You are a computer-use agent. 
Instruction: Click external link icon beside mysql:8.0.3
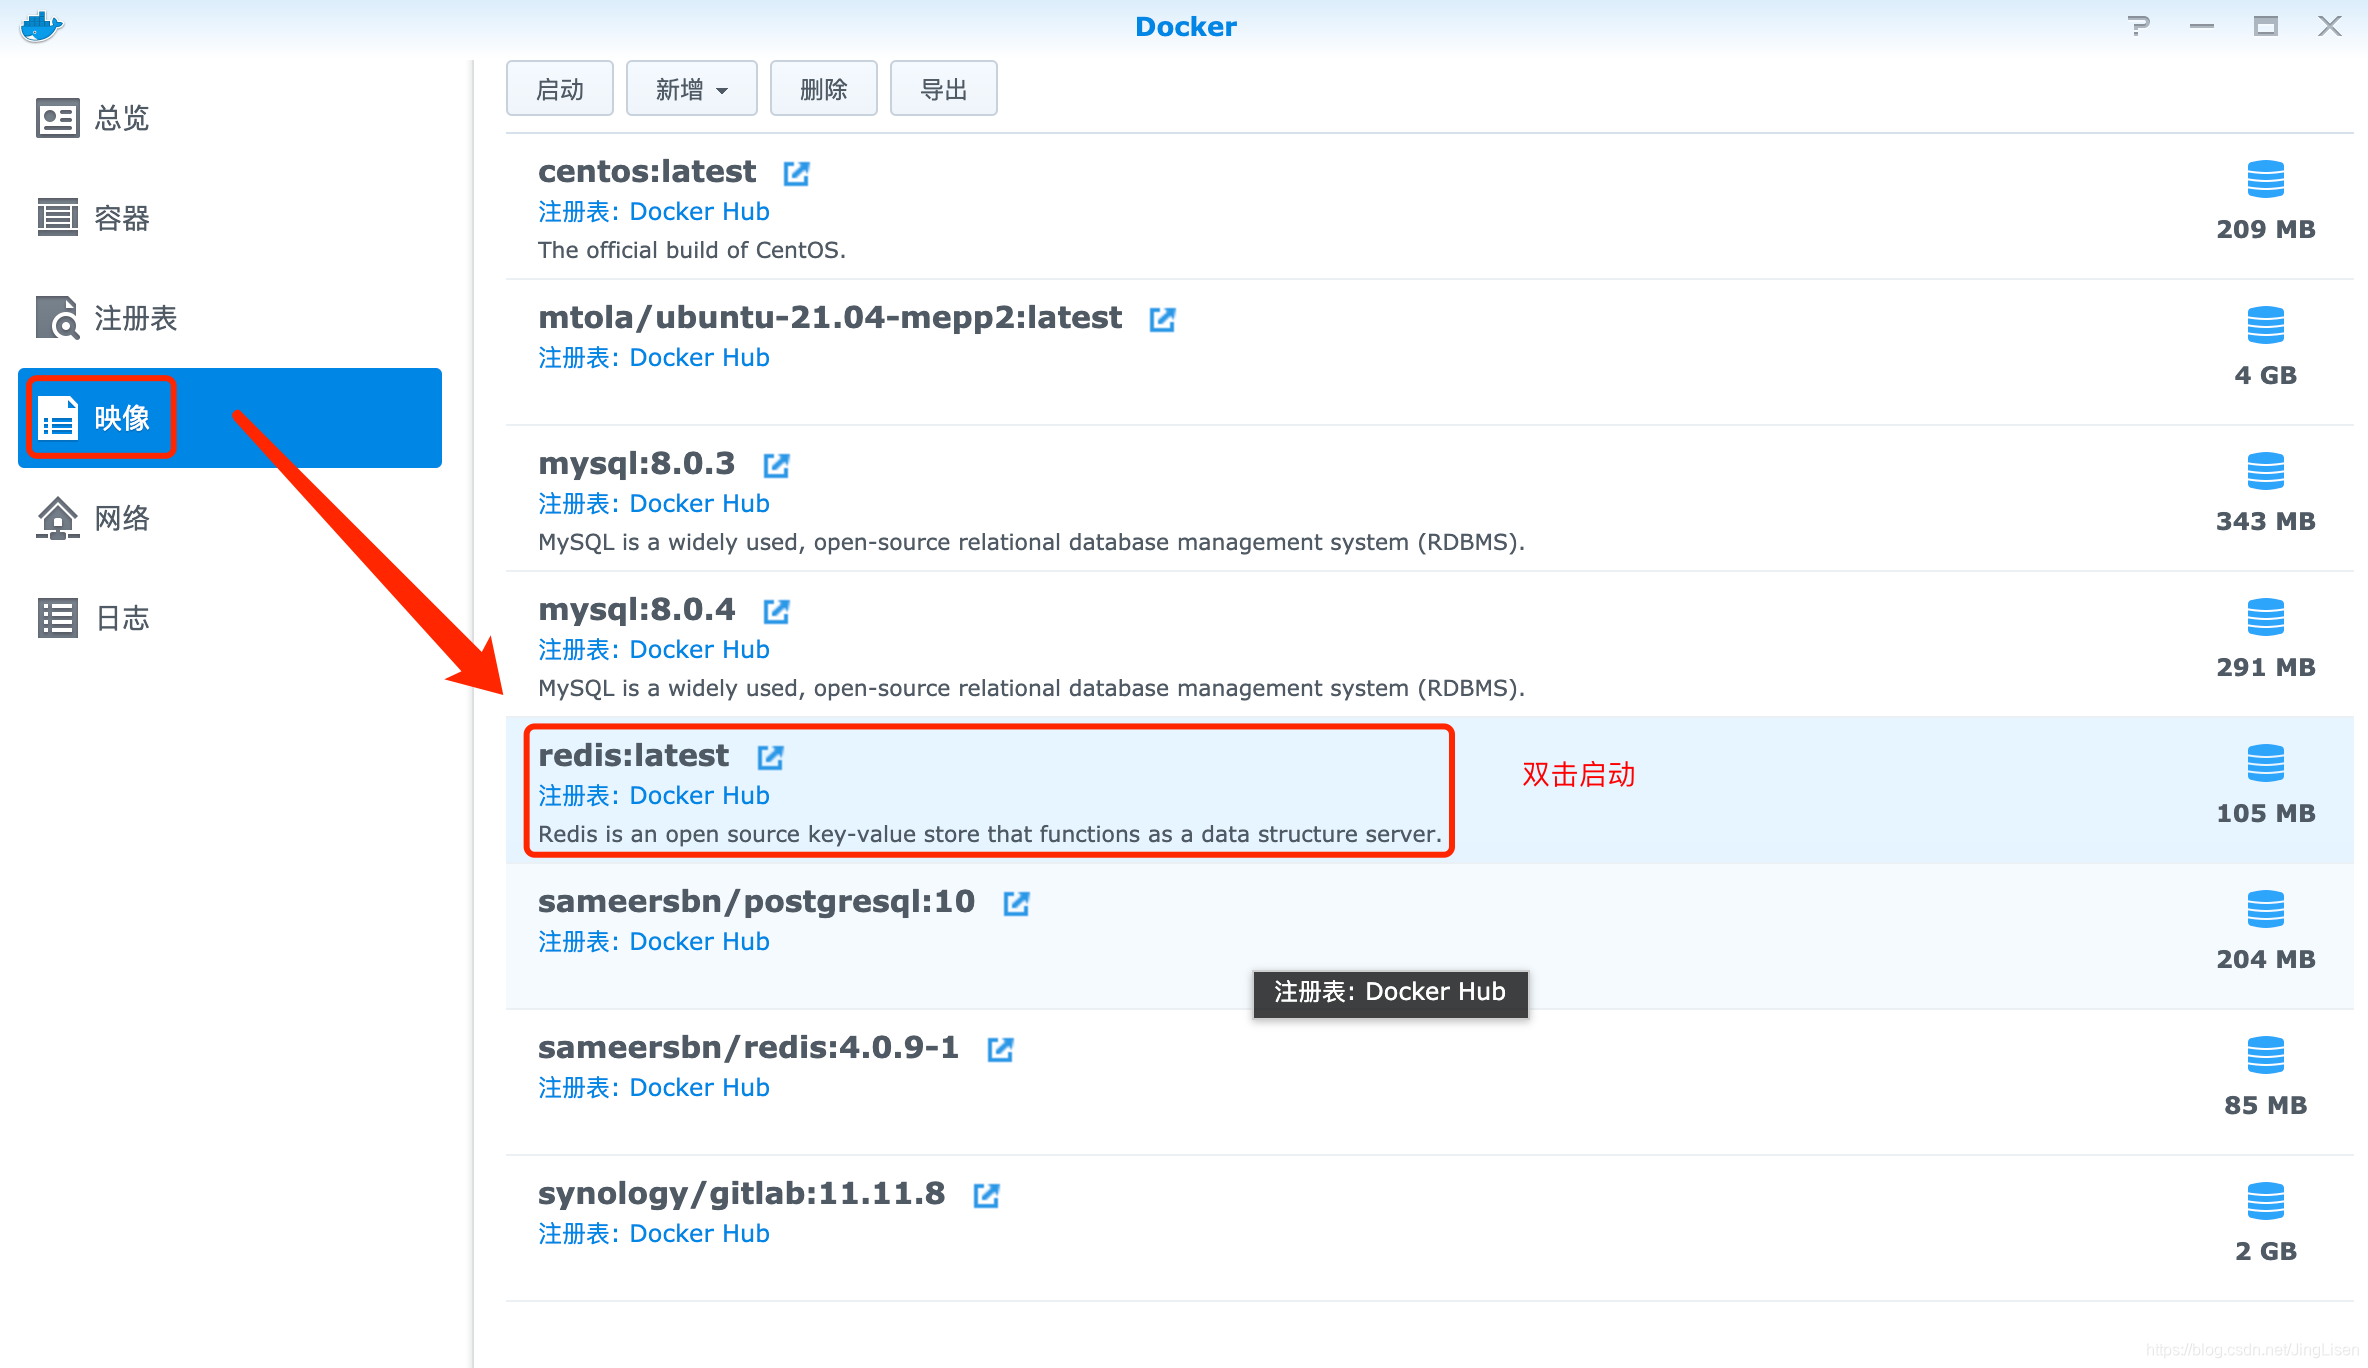click(x=776, y=465)
